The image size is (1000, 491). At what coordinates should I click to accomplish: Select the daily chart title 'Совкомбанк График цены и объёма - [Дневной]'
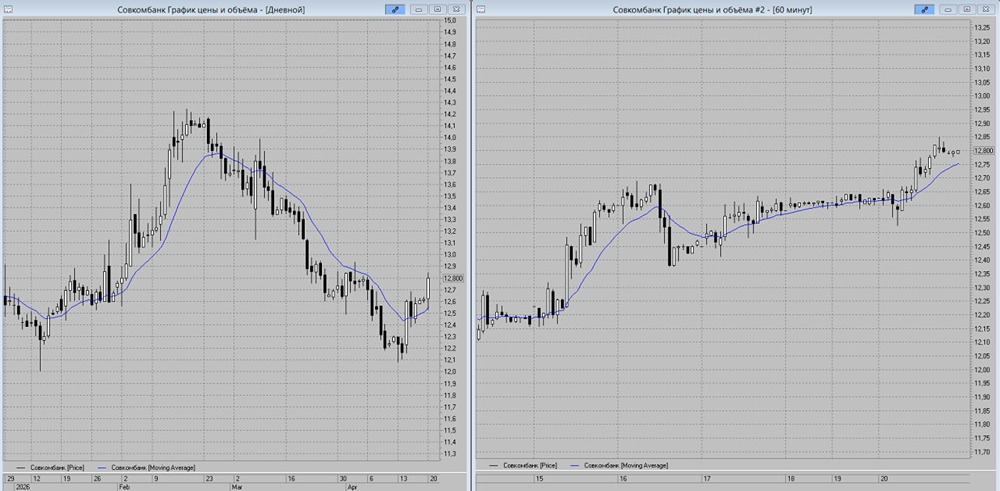[x=211, y=10]
